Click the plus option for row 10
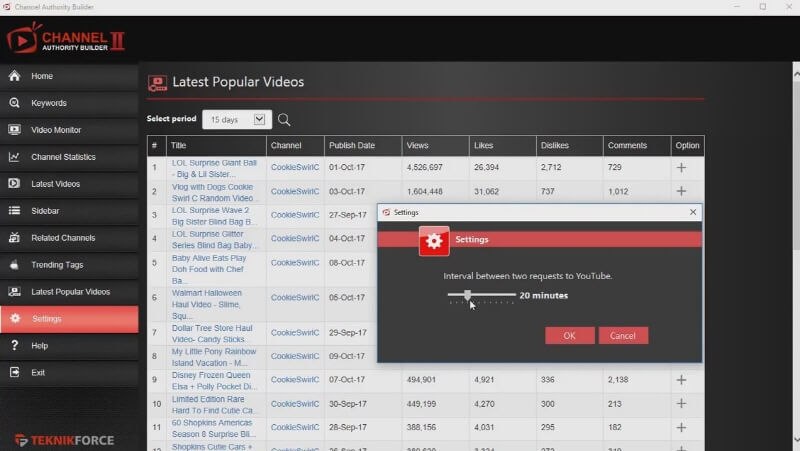 pos(681,404)
